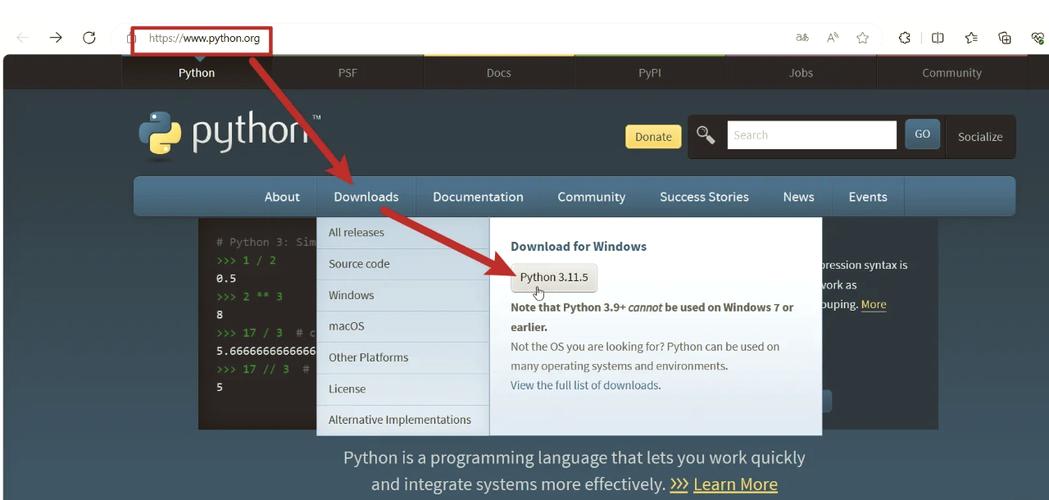Click the GO search button

click(922, 135)
